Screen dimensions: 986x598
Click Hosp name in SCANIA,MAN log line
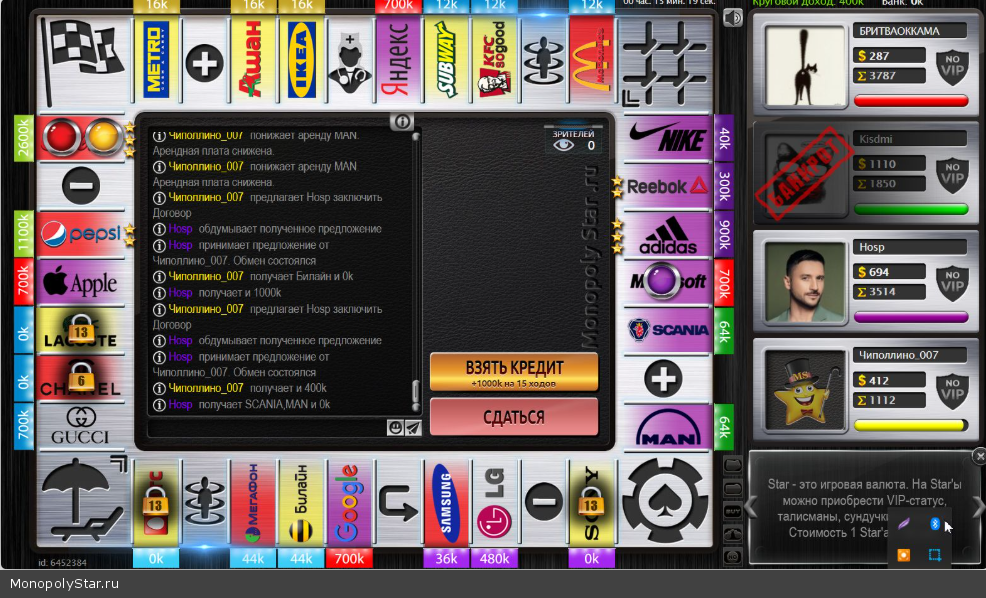coord(180,404)
